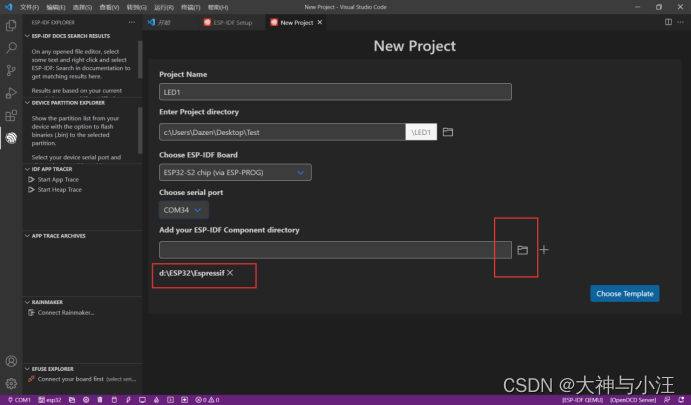The image size is (691, 405).
Task: Open the Explorer view in activity bar
Action: coord(11,26)
